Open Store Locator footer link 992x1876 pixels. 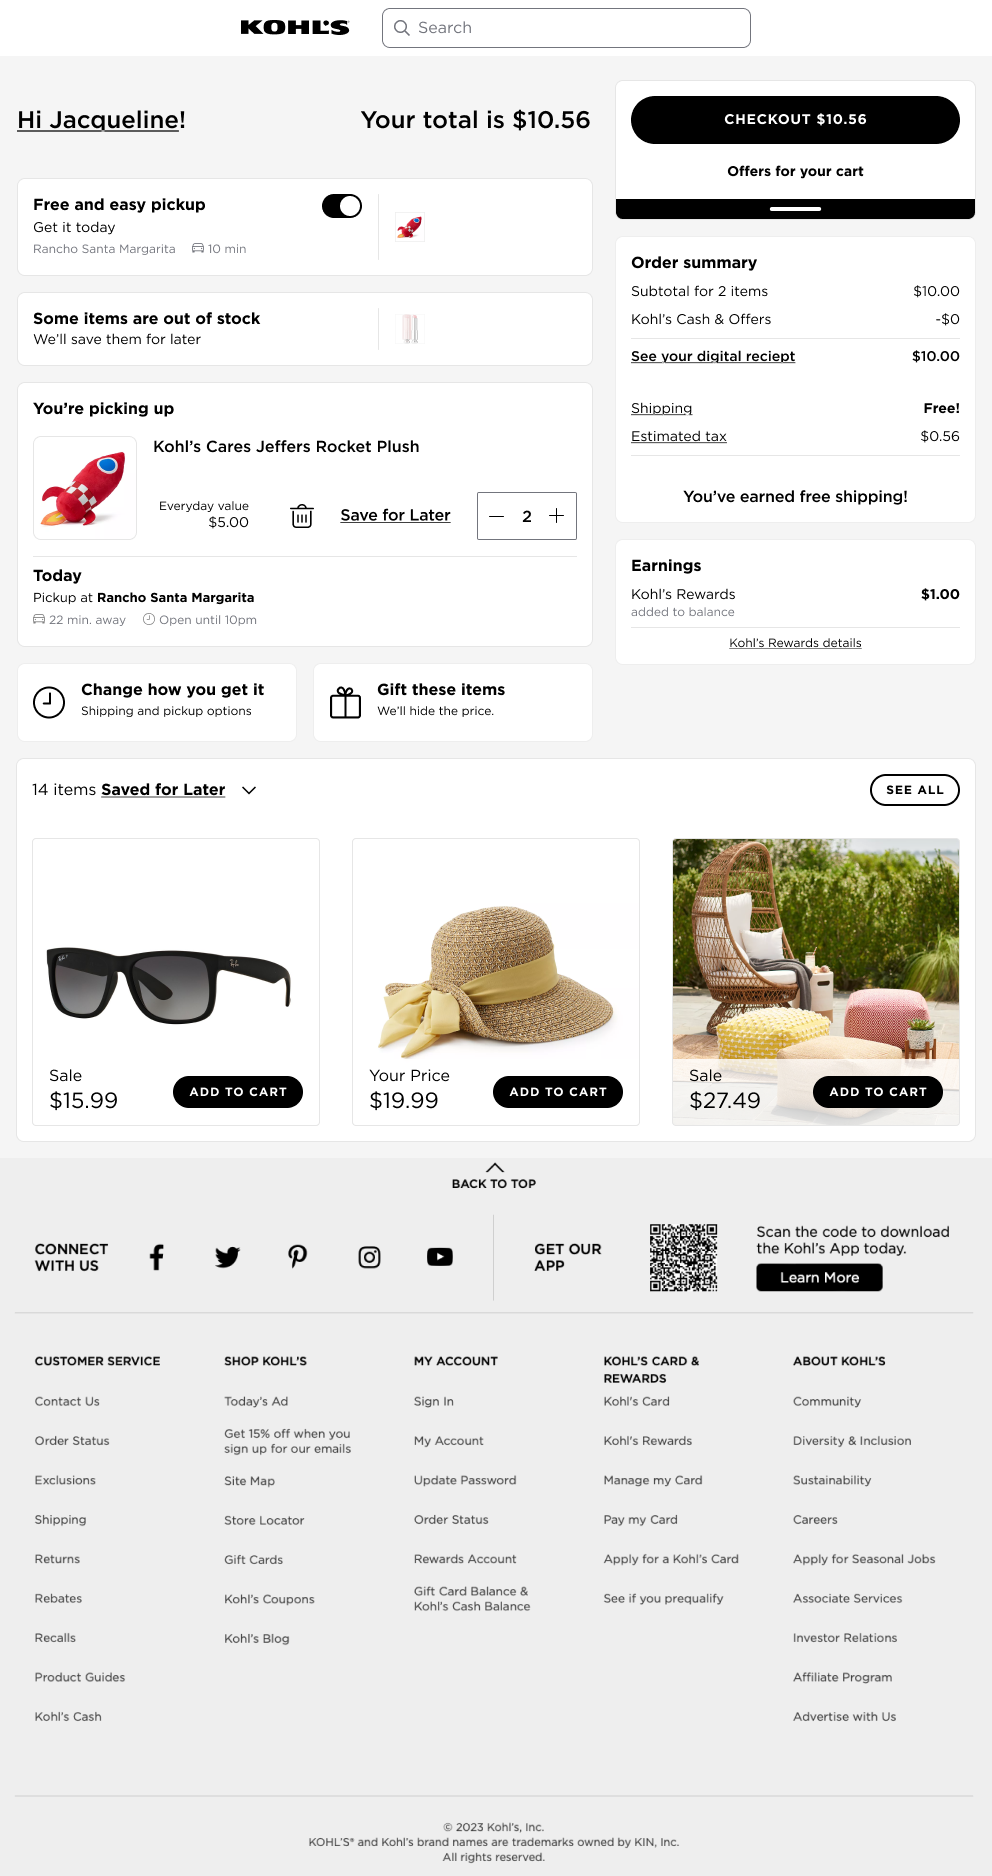[264, 1520]
